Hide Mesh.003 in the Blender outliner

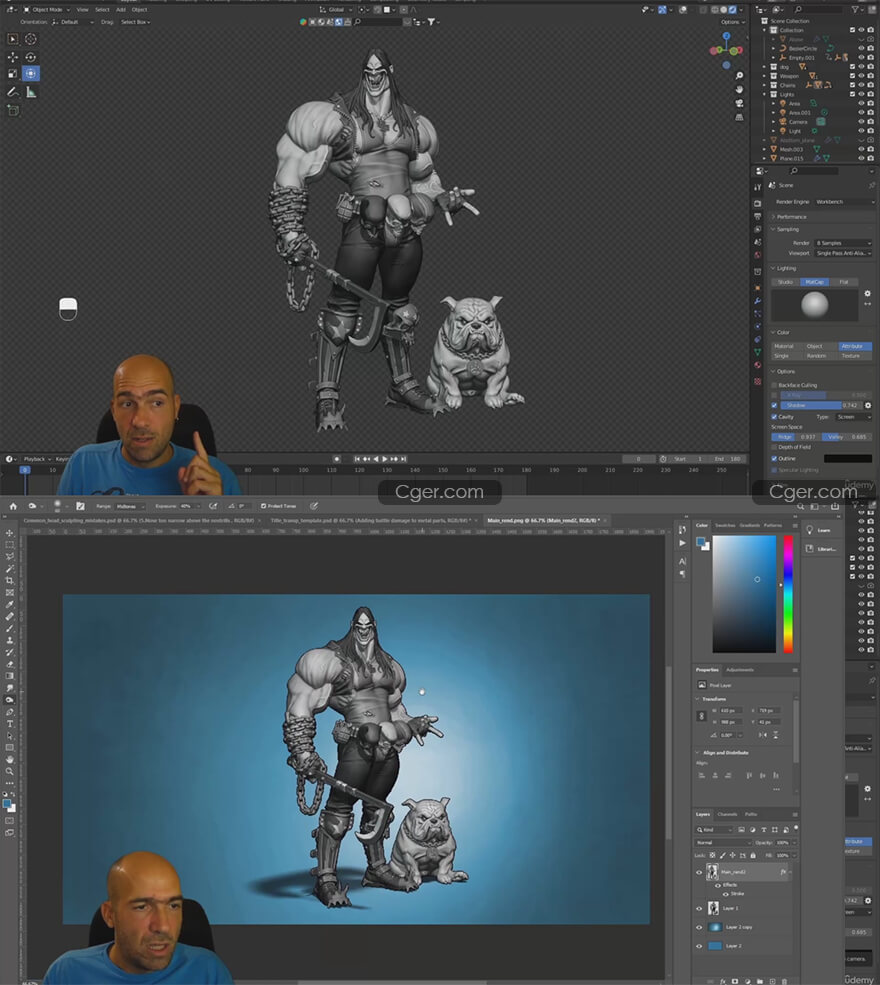tap(861, 149)
